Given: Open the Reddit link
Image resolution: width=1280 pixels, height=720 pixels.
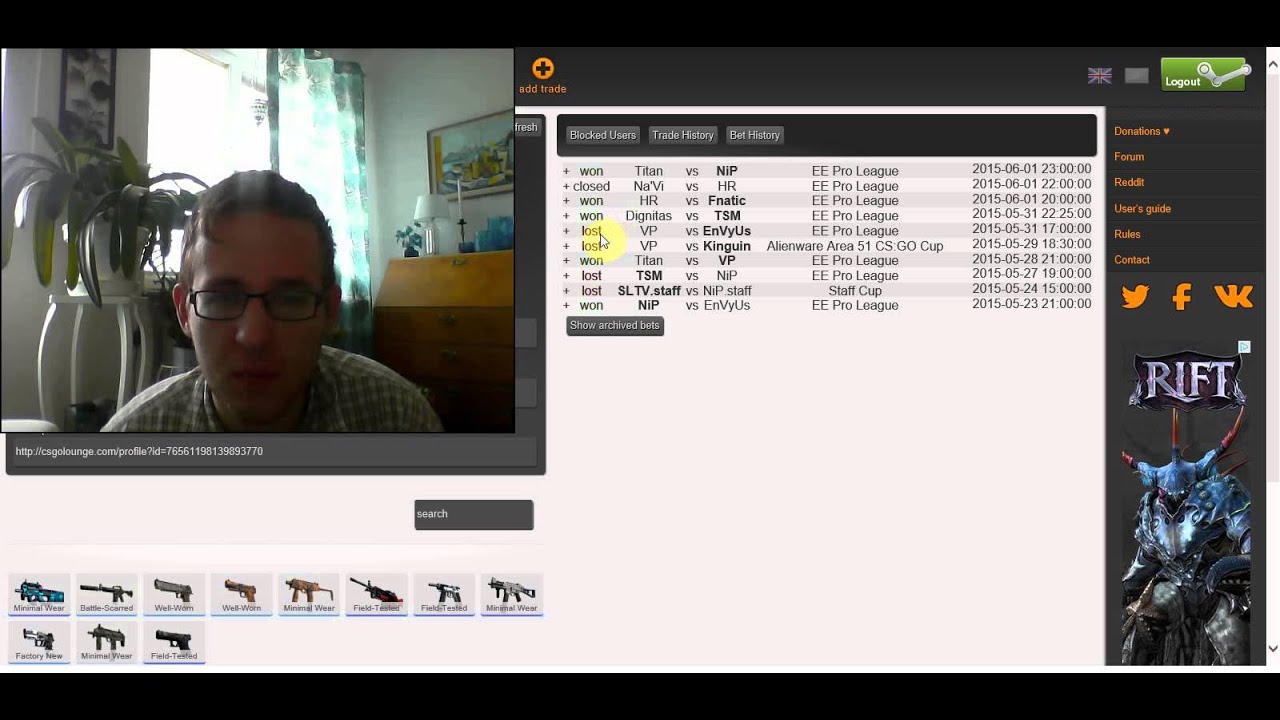Looking at the screenshot, I should (1129, 182).
